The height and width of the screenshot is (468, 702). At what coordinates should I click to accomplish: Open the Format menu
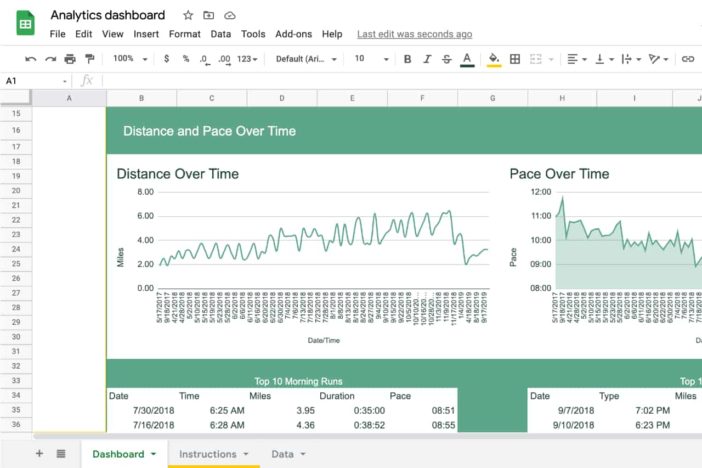pyautogui.click(x=184, y=34)
